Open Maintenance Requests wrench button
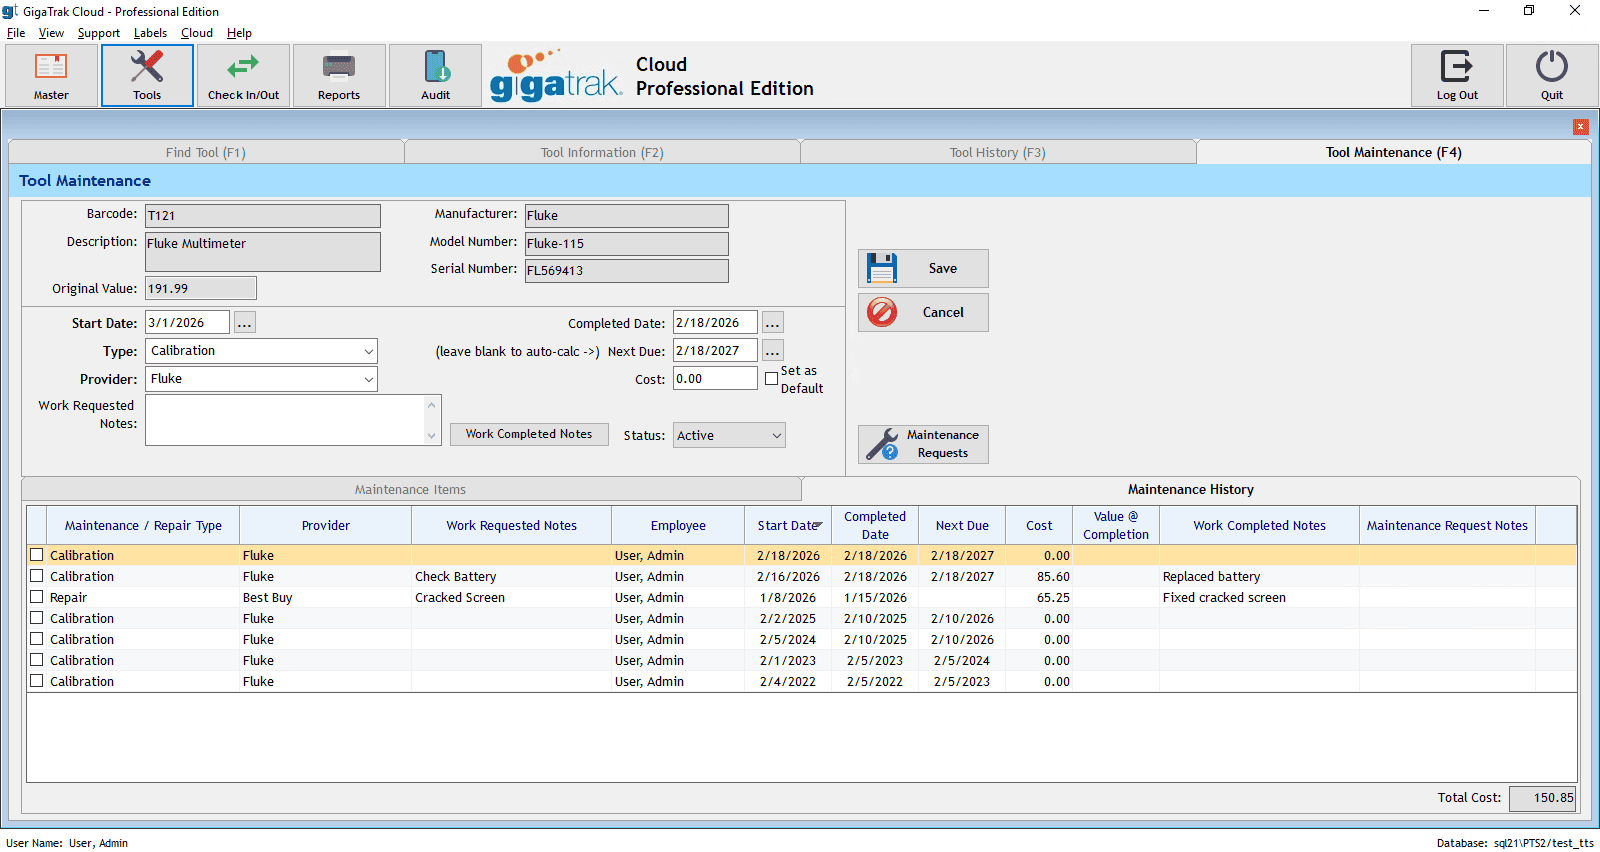Viewport: 1600px width, 852px height. pos(922,444)
